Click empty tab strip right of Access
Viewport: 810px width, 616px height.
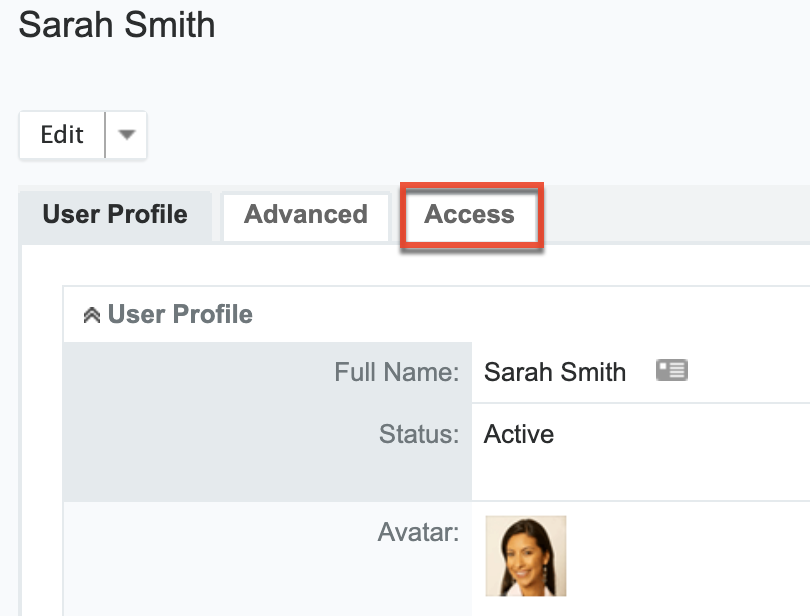680,215
